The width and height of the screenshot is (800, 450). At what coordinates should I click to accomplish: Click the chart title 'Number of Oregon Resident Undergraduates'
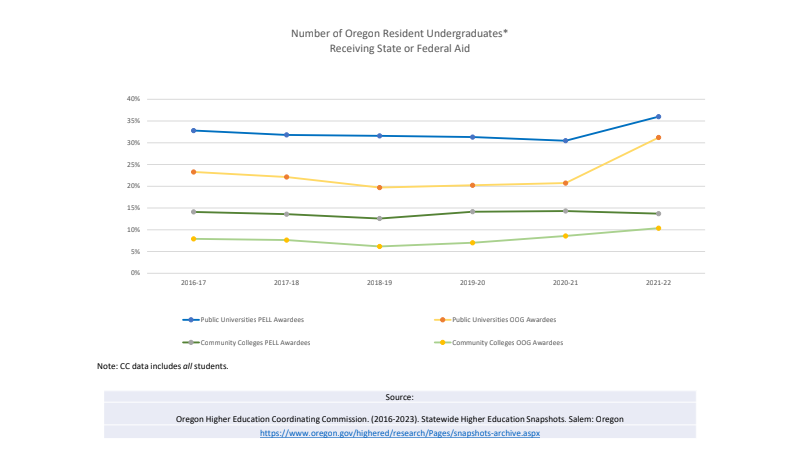click(x=399, y=33)
